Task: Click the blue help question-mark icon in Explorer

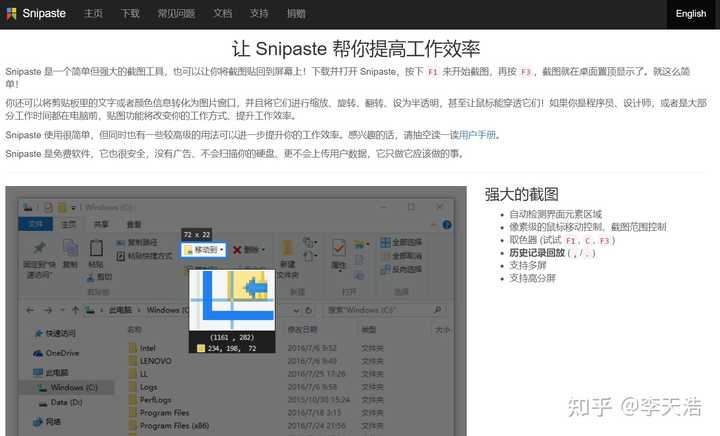Action: coord(446,225)
